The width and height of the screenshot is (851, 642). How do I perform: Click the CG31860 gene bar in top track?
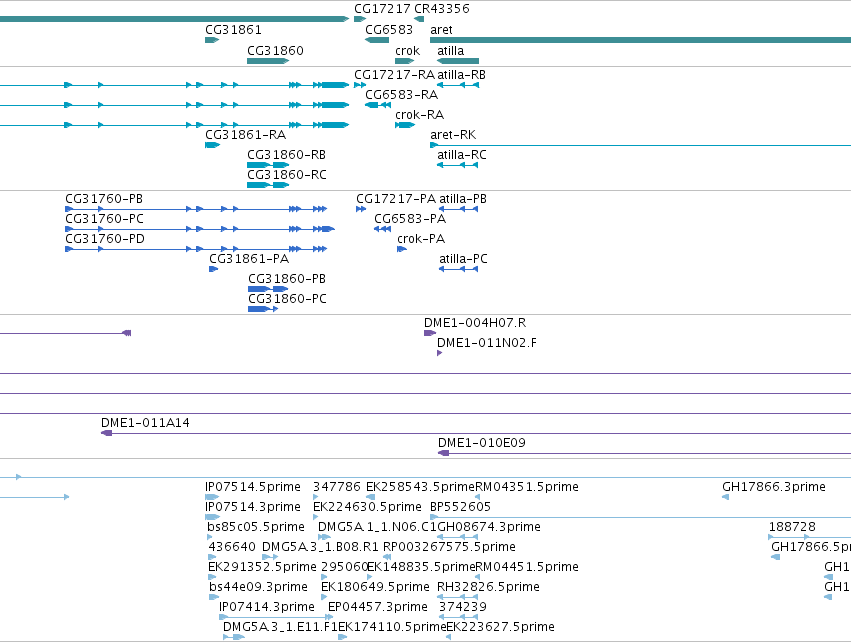(x=268, y=61)
